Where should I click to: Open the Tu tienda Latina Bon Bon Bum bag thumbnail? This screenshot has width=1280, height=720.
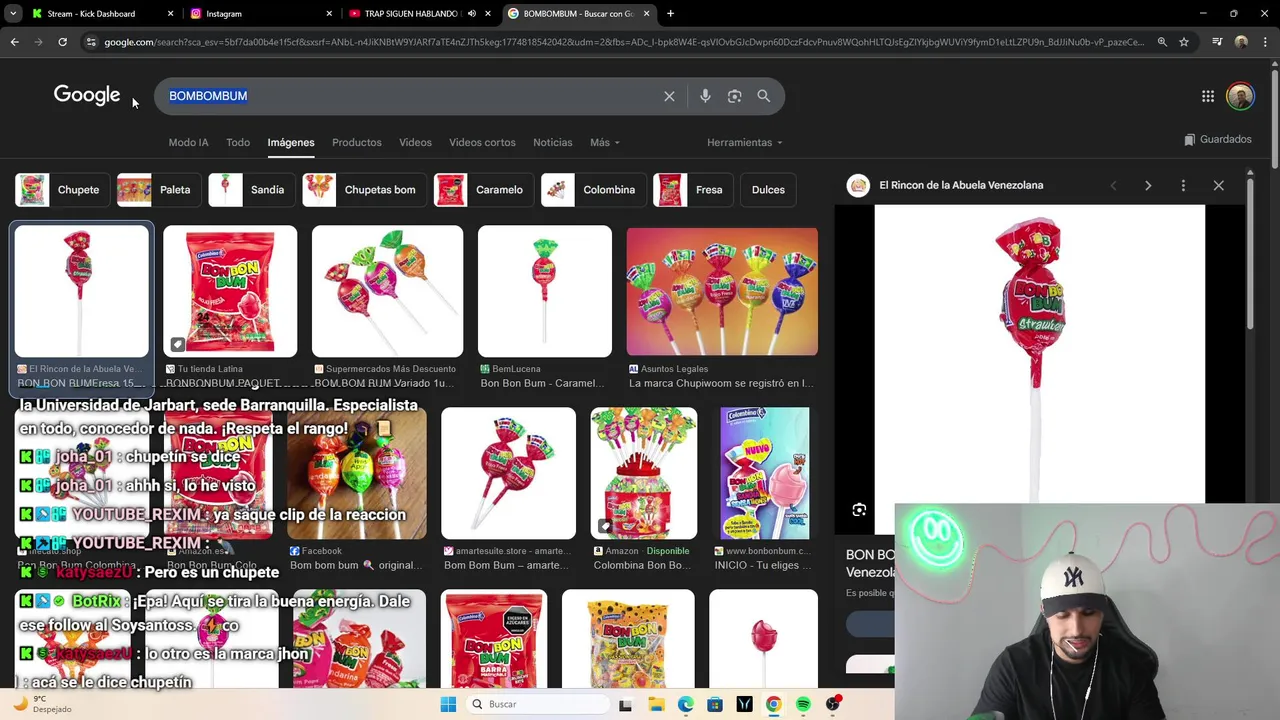(230, 291)
